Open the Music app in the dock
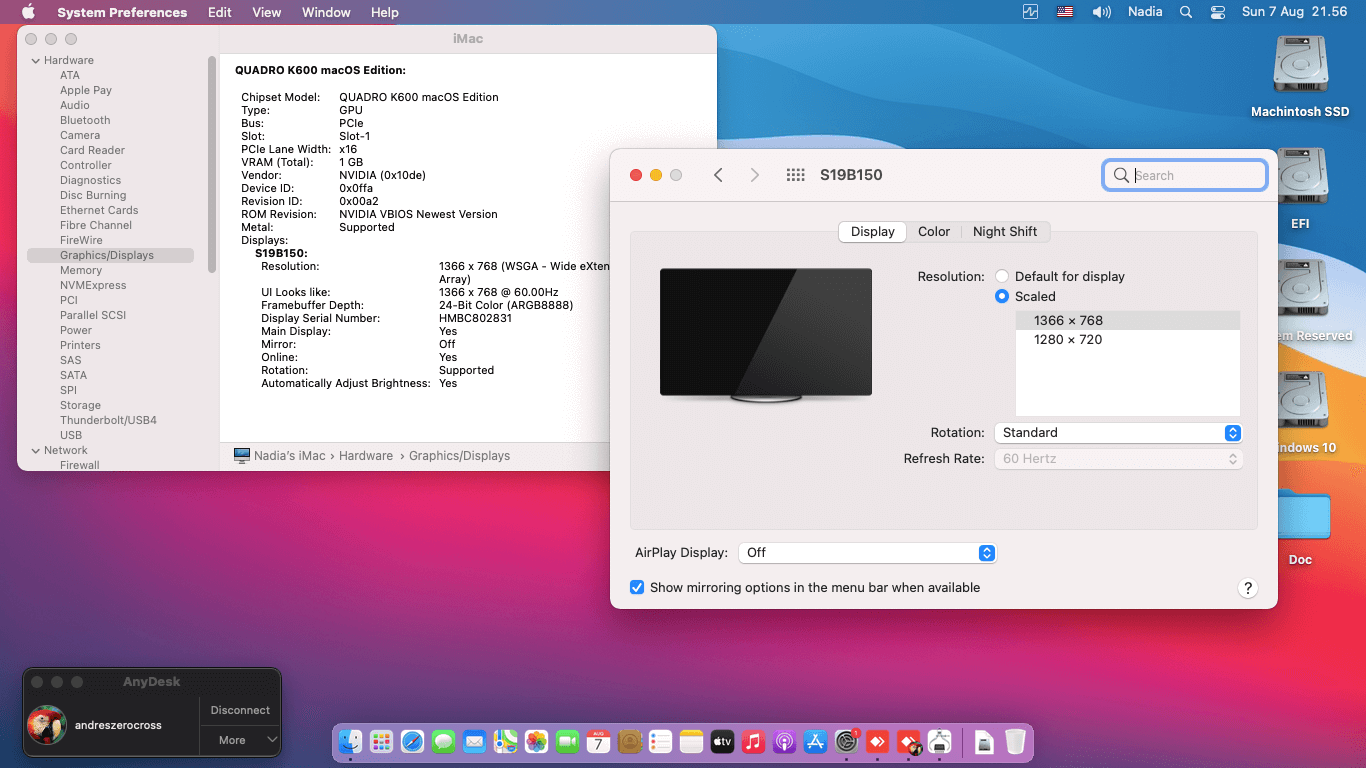The image size is (1366, 768). 753,742
